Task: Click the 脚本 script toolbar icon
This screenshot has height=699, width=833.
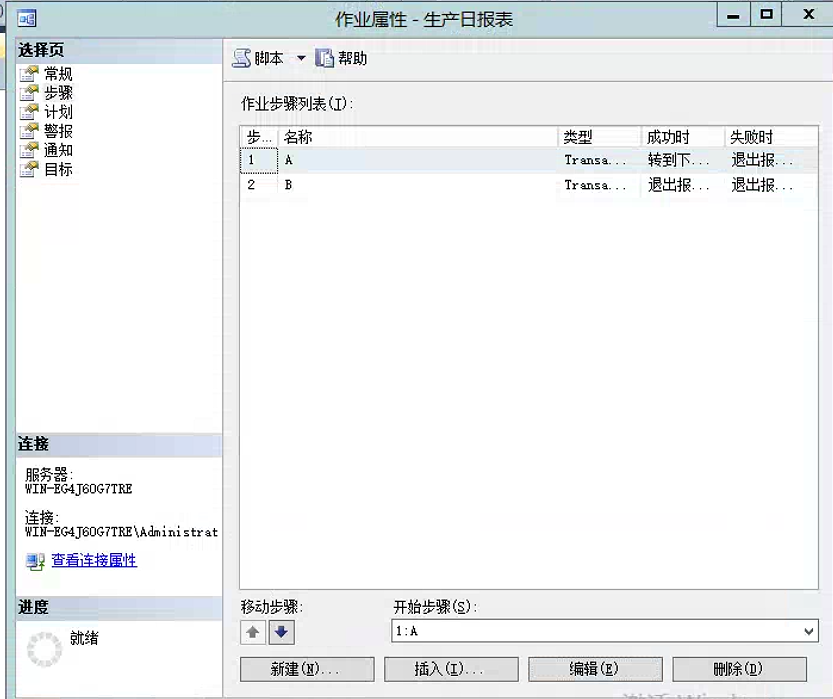Action: [242, 59]
